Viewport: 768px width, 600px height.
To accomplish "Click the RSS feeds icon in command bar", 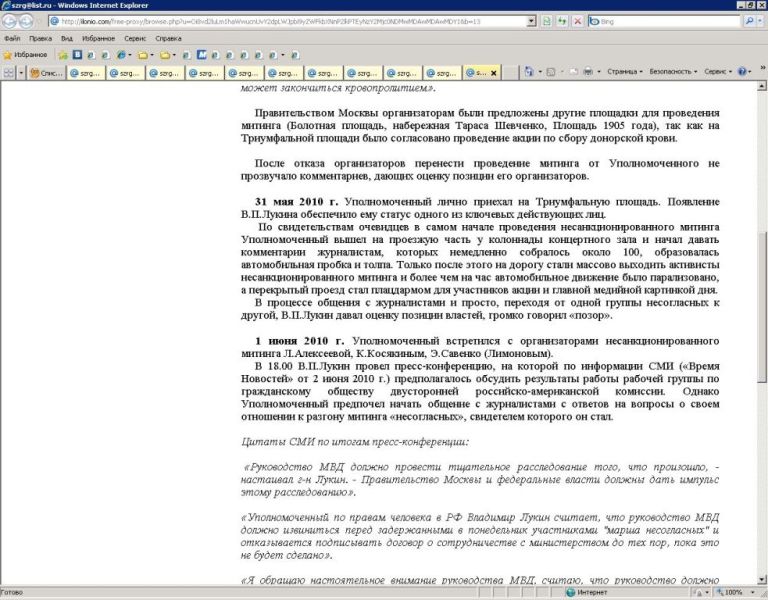I will (551, 72).
